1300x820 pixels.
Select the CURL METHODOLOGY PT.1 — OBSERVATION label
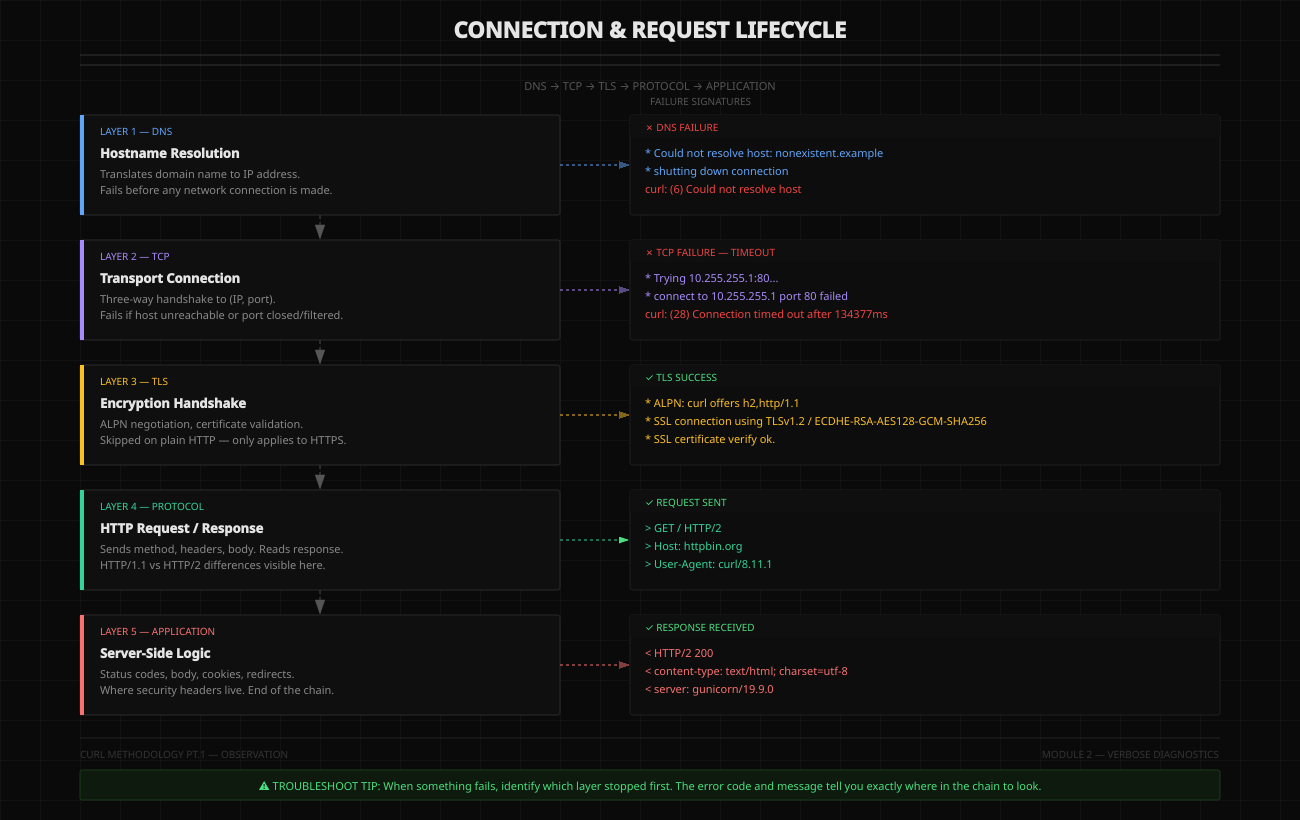(x=183, y=754)
